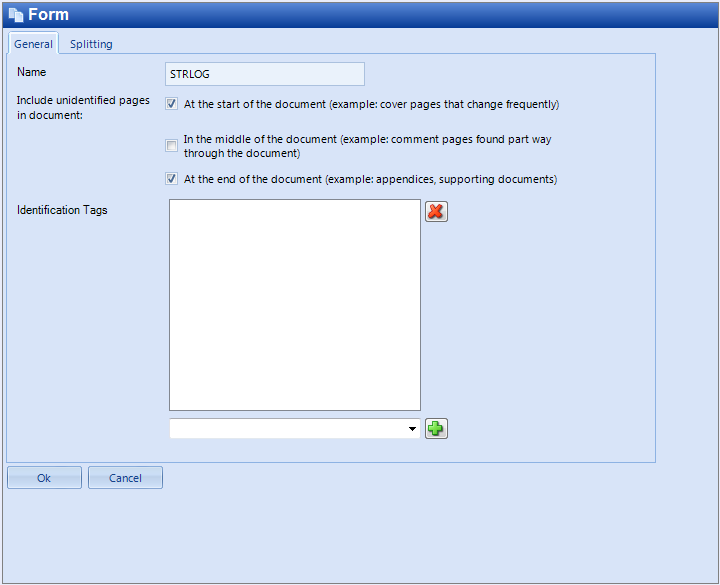This screenshot has width=720, height=585.
Task: Toggle 'At the end of the document' checkbox
Action: 172,179
